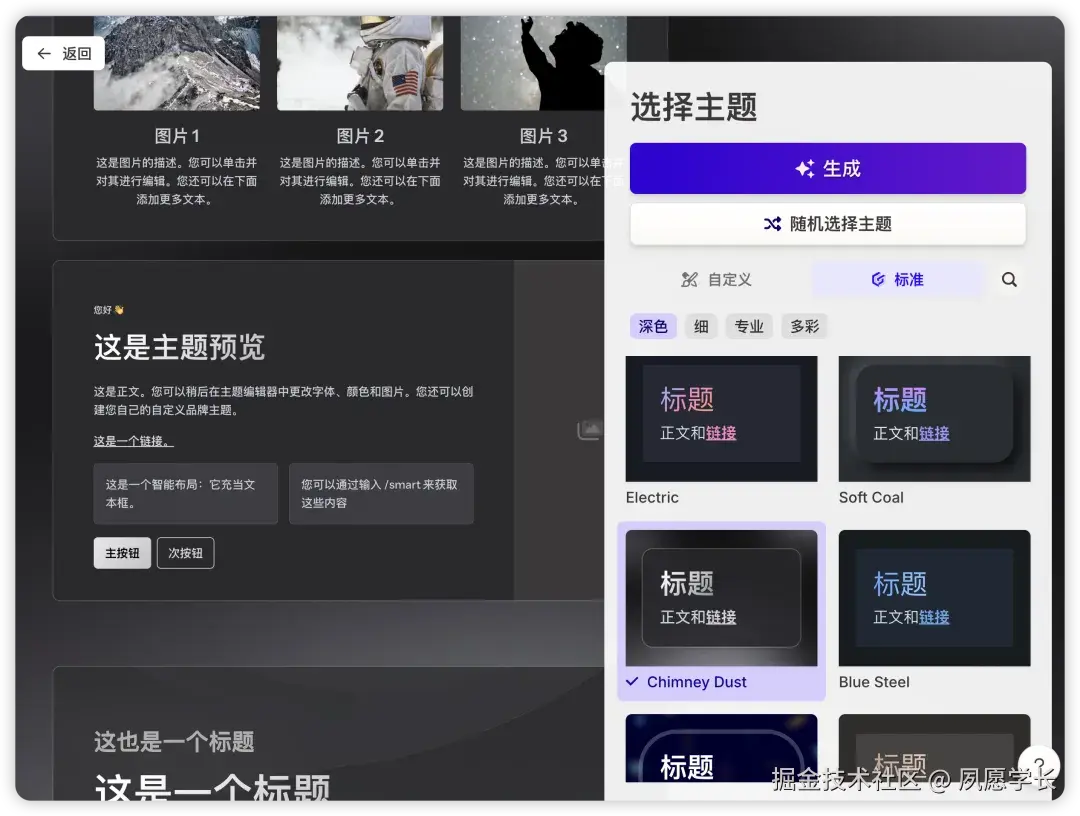Select the Blue Steel theme thumbnail
This screenshot has width=1080, height=816.
coord(934,597)
